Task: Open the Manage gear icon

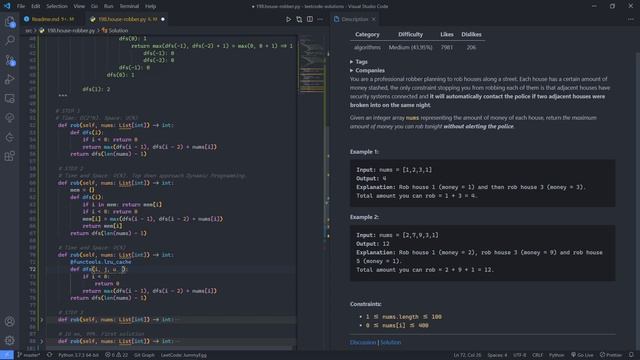Action: (9, 340)
